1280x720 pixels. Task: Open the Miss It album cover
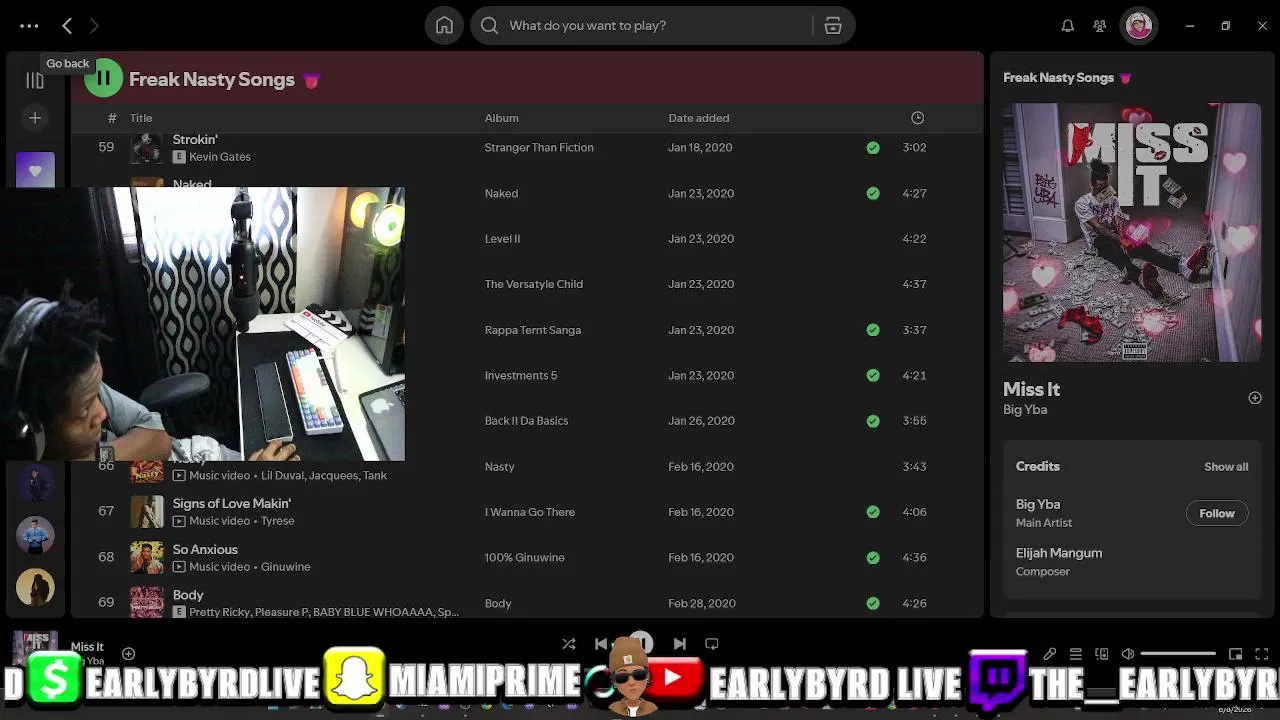point(1132,233)
